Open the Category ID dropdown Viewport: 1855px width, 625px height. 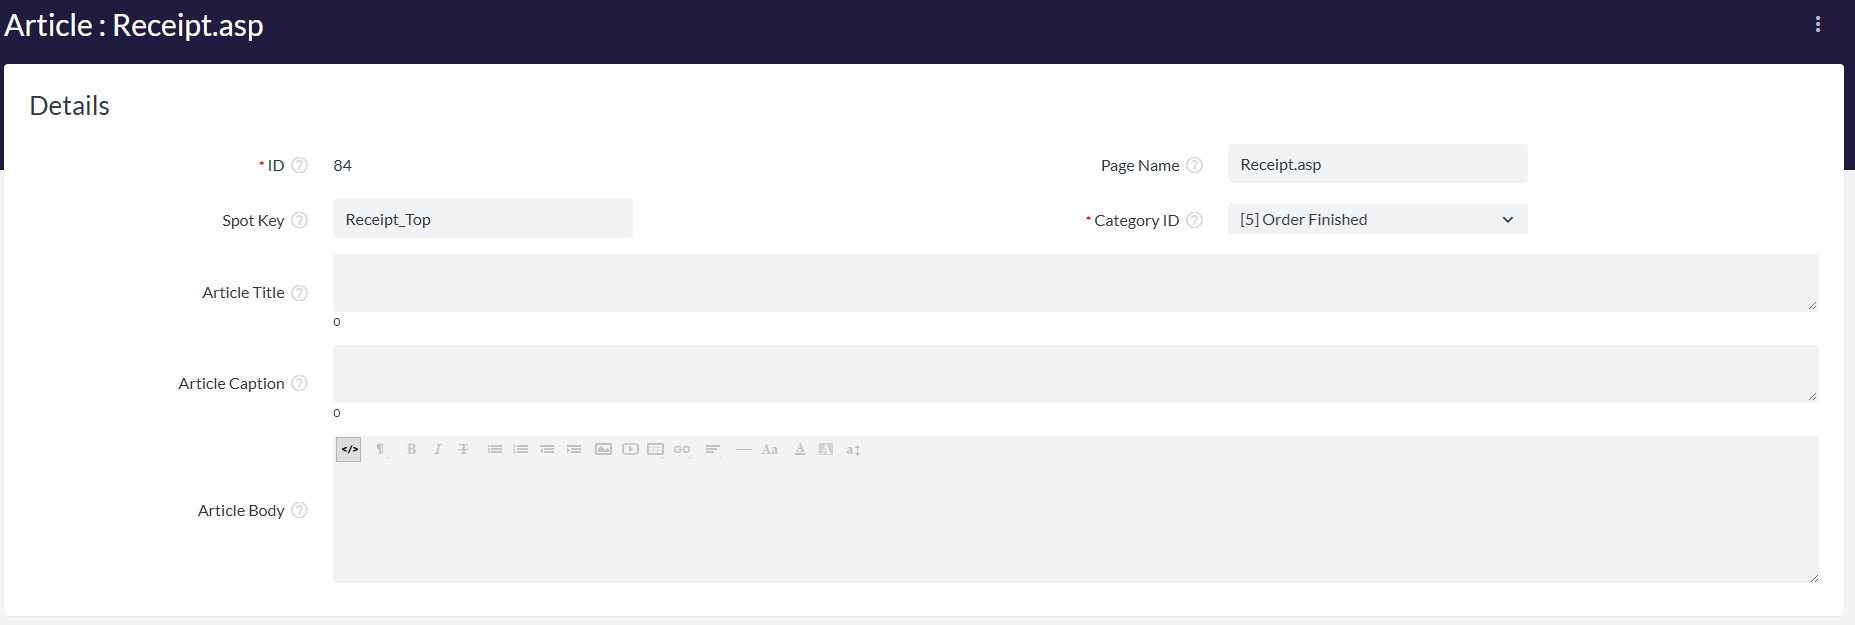click(x=1377, y=219)
